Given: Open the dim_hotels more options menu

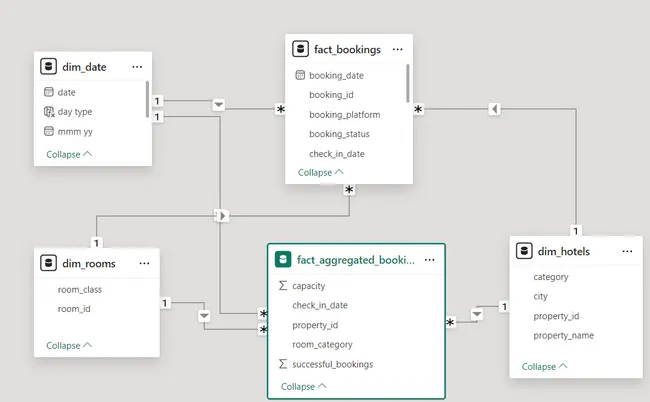Looking at the screenshot, I should click(x=628, y=252).
